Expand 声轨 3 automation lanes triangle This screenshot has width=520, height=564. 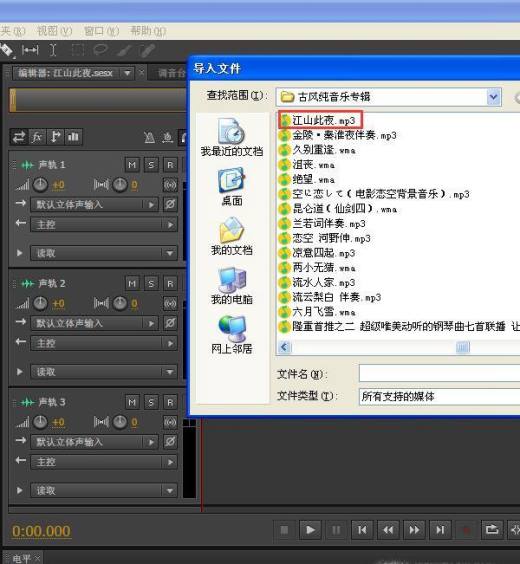20,490
